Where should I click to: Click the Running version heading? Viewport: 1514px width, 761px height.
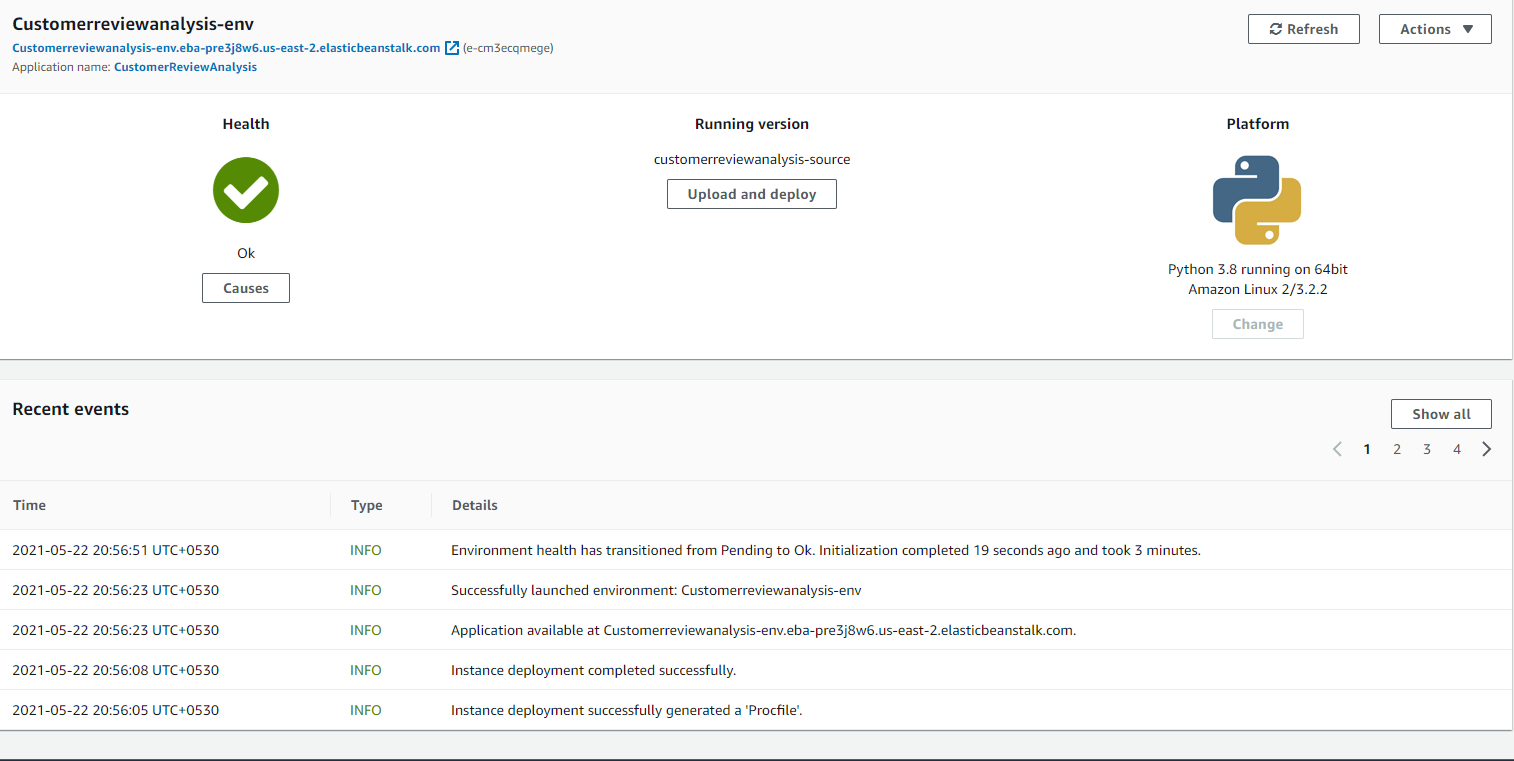[752, 124]
